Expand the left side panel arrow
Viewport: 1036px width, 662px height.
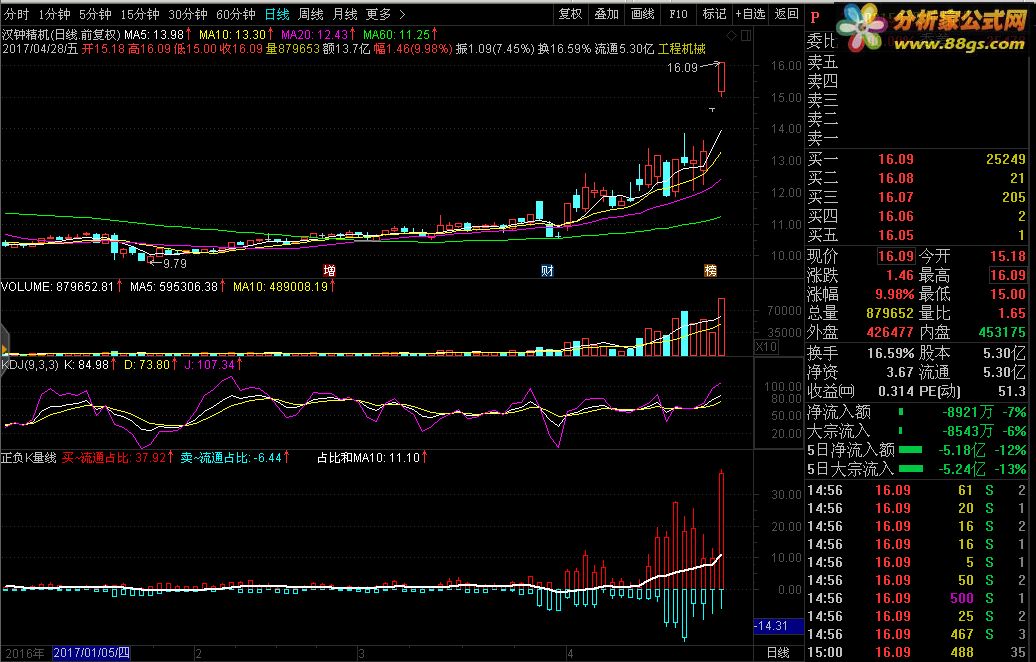point(3,349)
